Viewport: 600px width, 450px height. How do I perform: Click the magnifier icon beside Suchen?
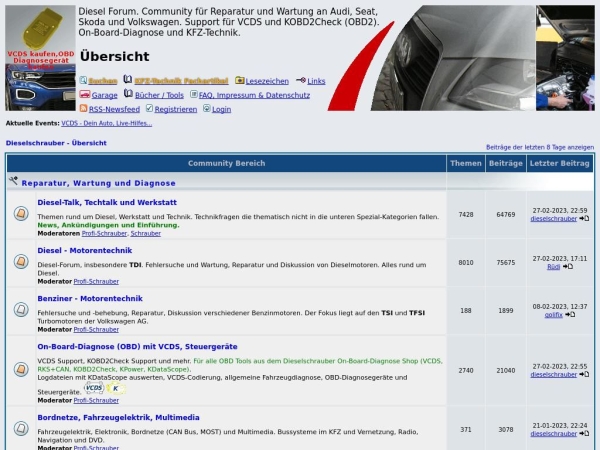[x=83, y=80]
